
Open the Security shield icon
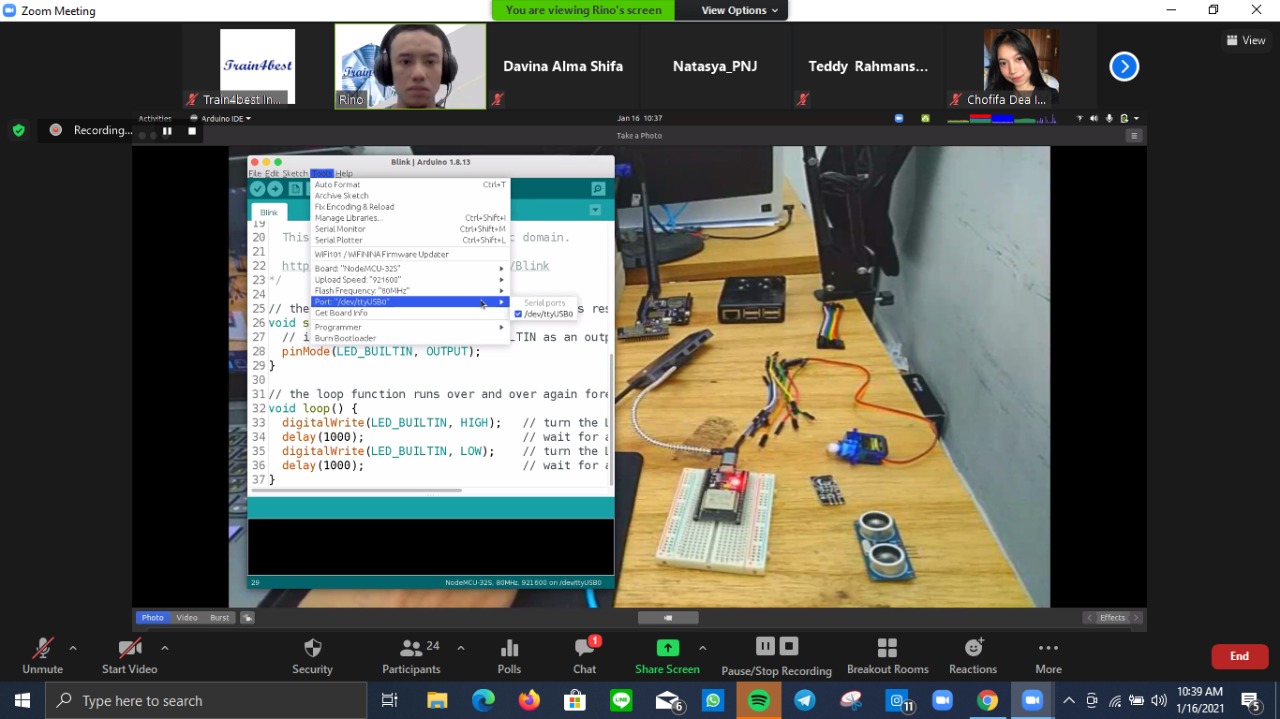312,649
